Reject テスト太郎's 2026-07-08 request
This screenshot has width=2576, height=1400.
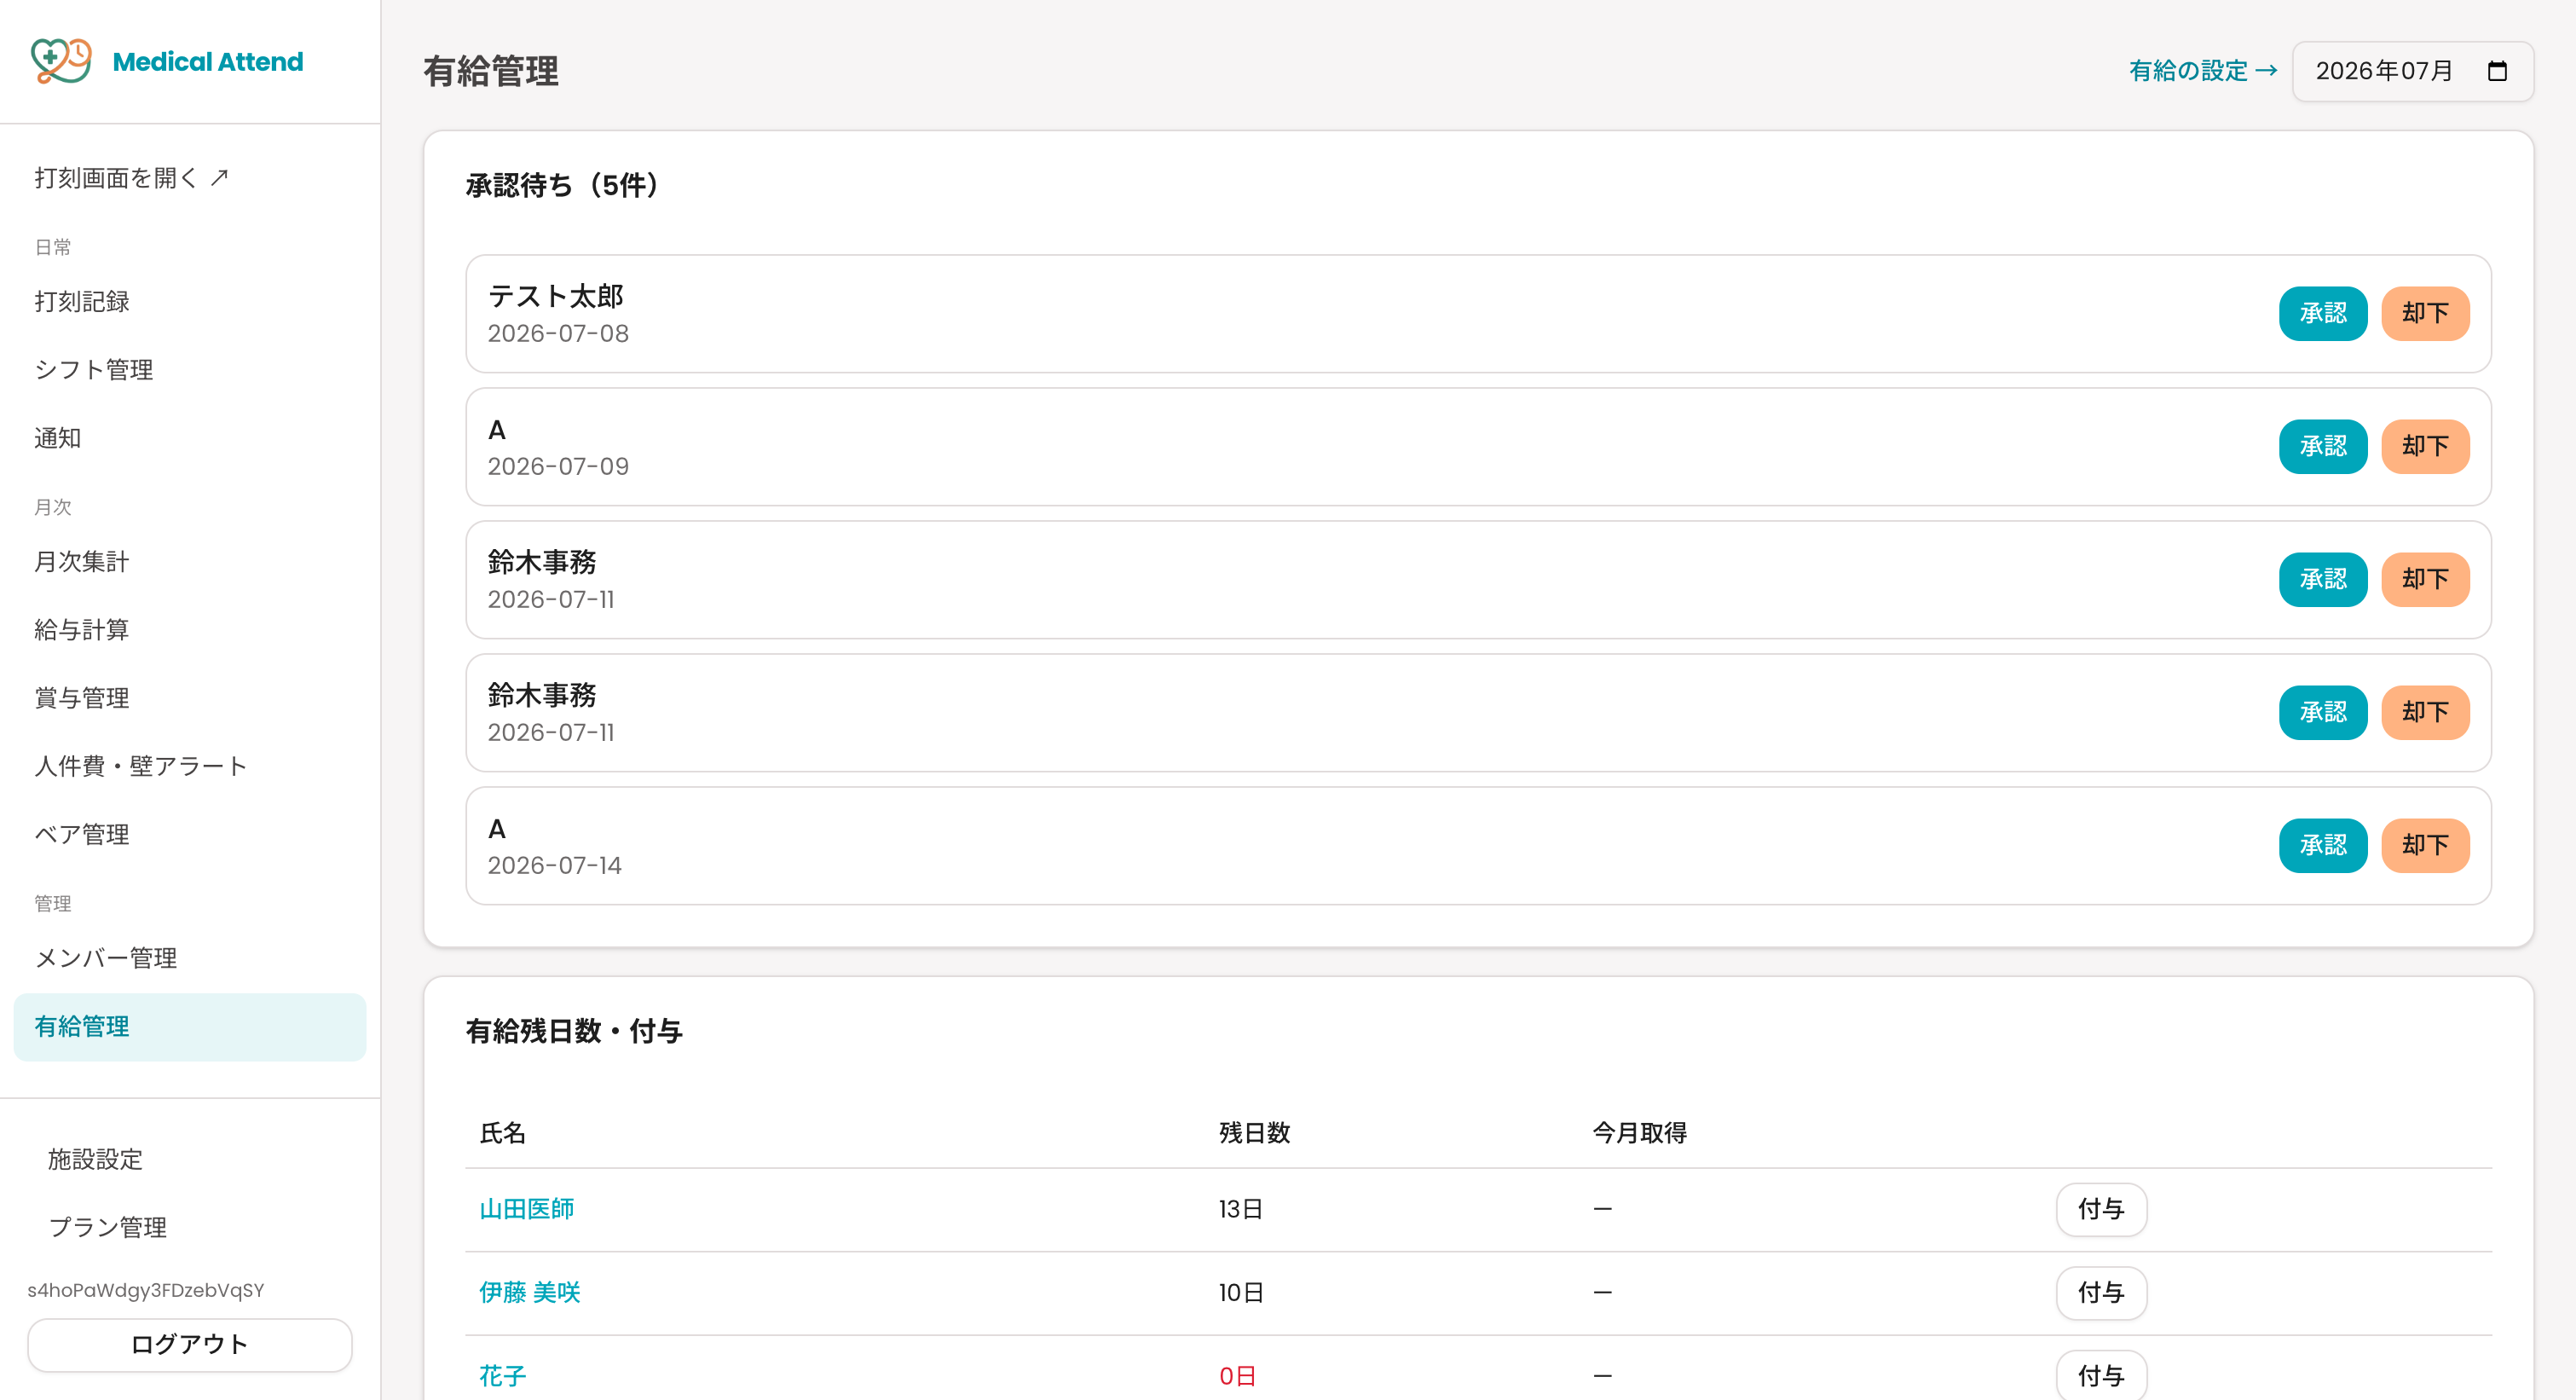(x=2425, y=313)
